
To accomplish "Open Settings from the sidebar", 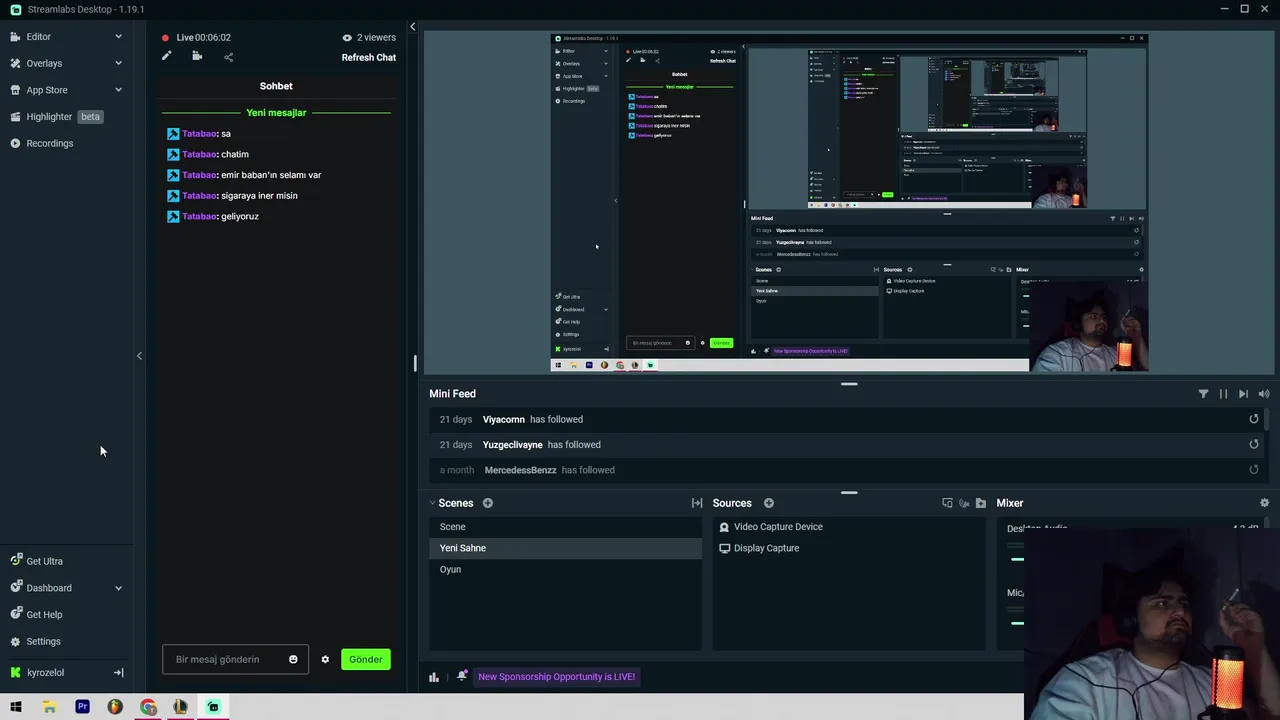I will [43, 641].
